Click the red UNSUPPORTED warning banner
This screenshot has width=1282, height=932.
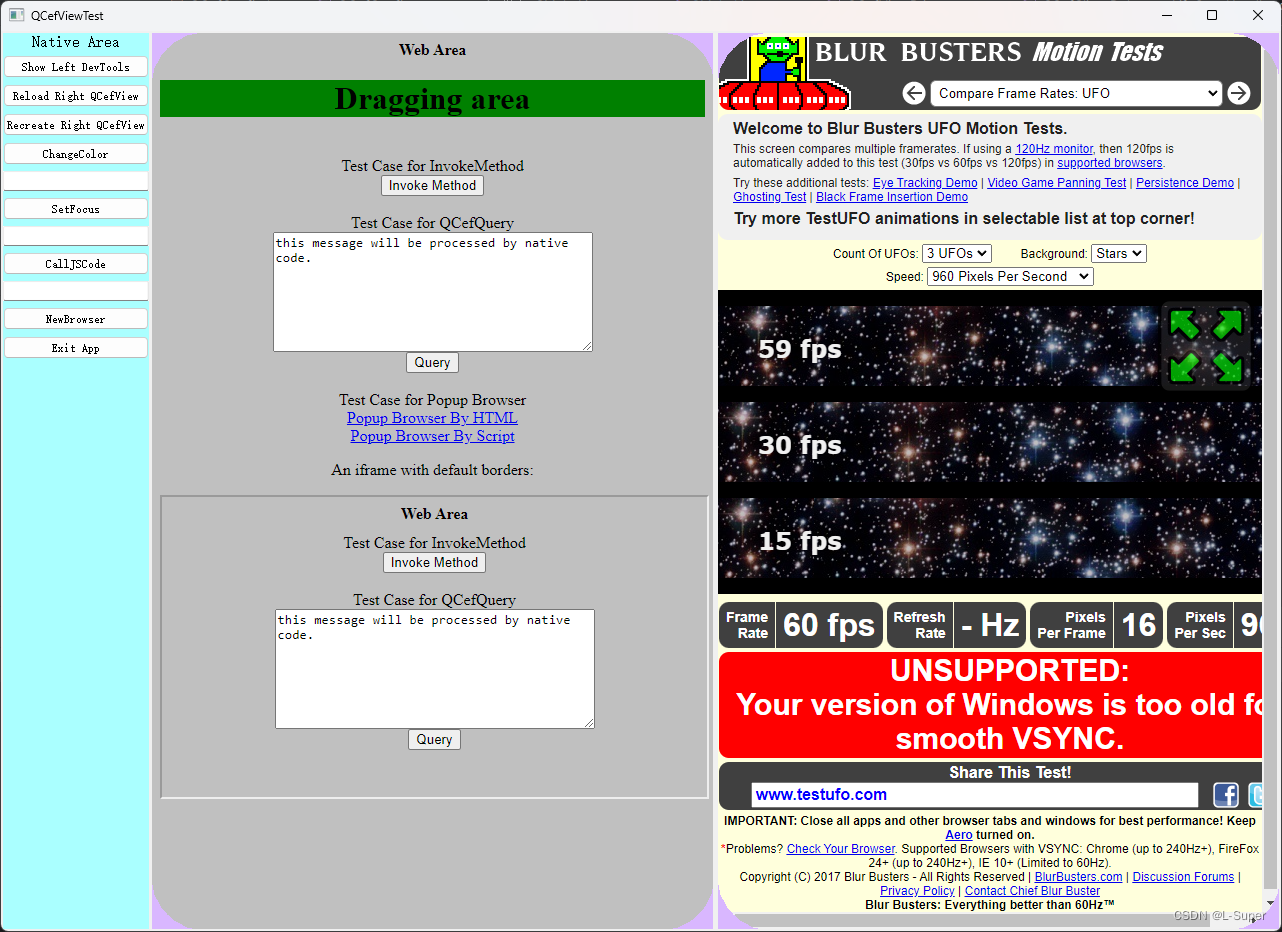(x=990, y=705)
